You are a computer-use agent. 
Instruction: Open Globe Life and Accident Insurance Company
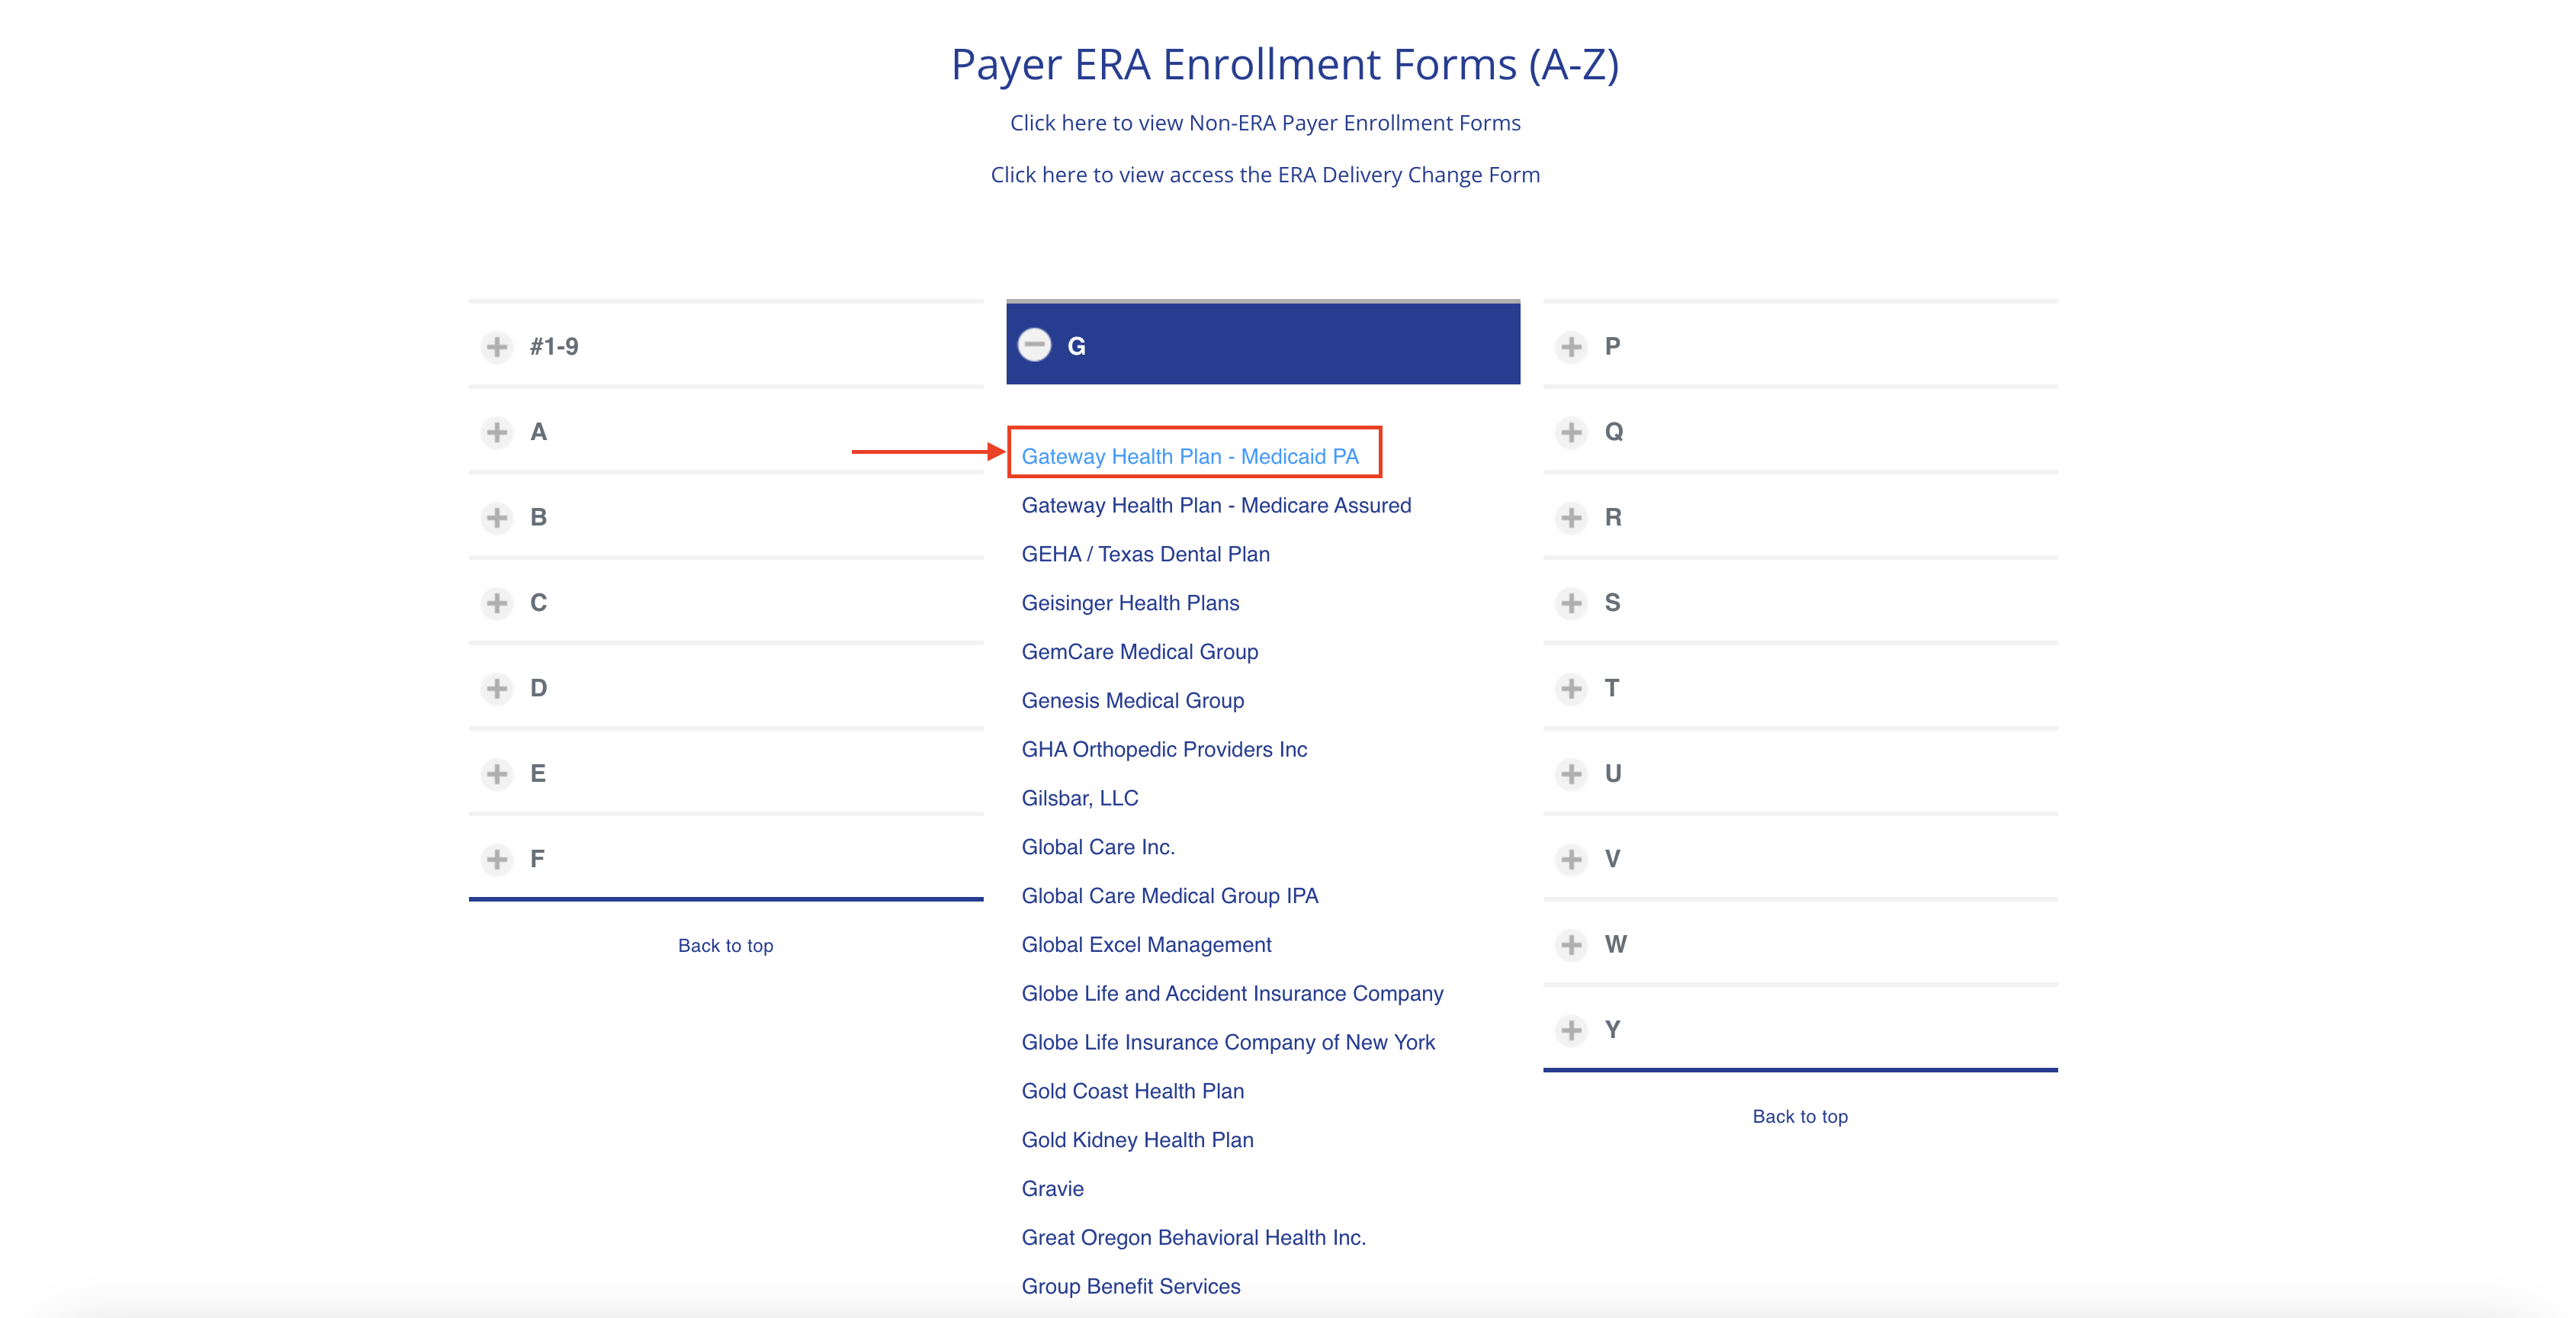1232,994
